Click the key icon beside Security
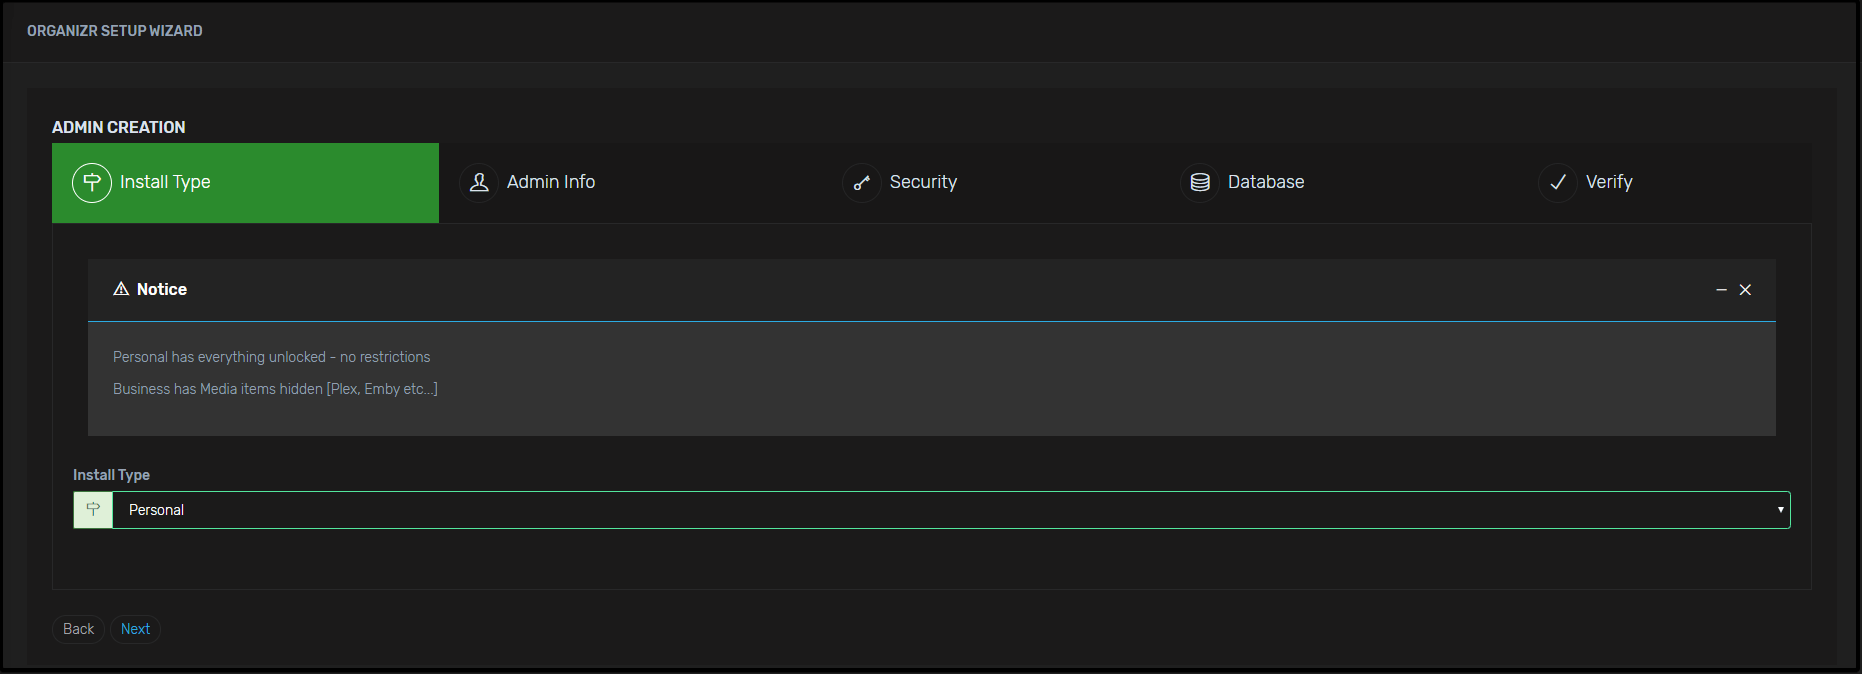The image size is (1862, 674). coord(861,183)
